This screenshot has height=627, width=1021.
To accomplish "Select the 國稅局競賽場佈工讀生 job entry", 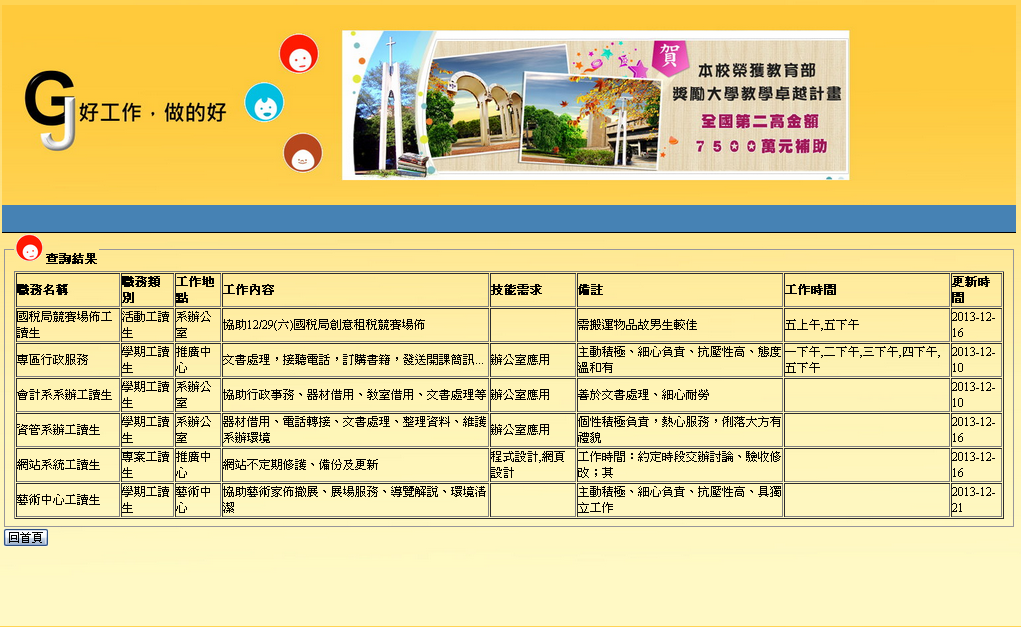I will pyautogui.click(x=65, y=325).
